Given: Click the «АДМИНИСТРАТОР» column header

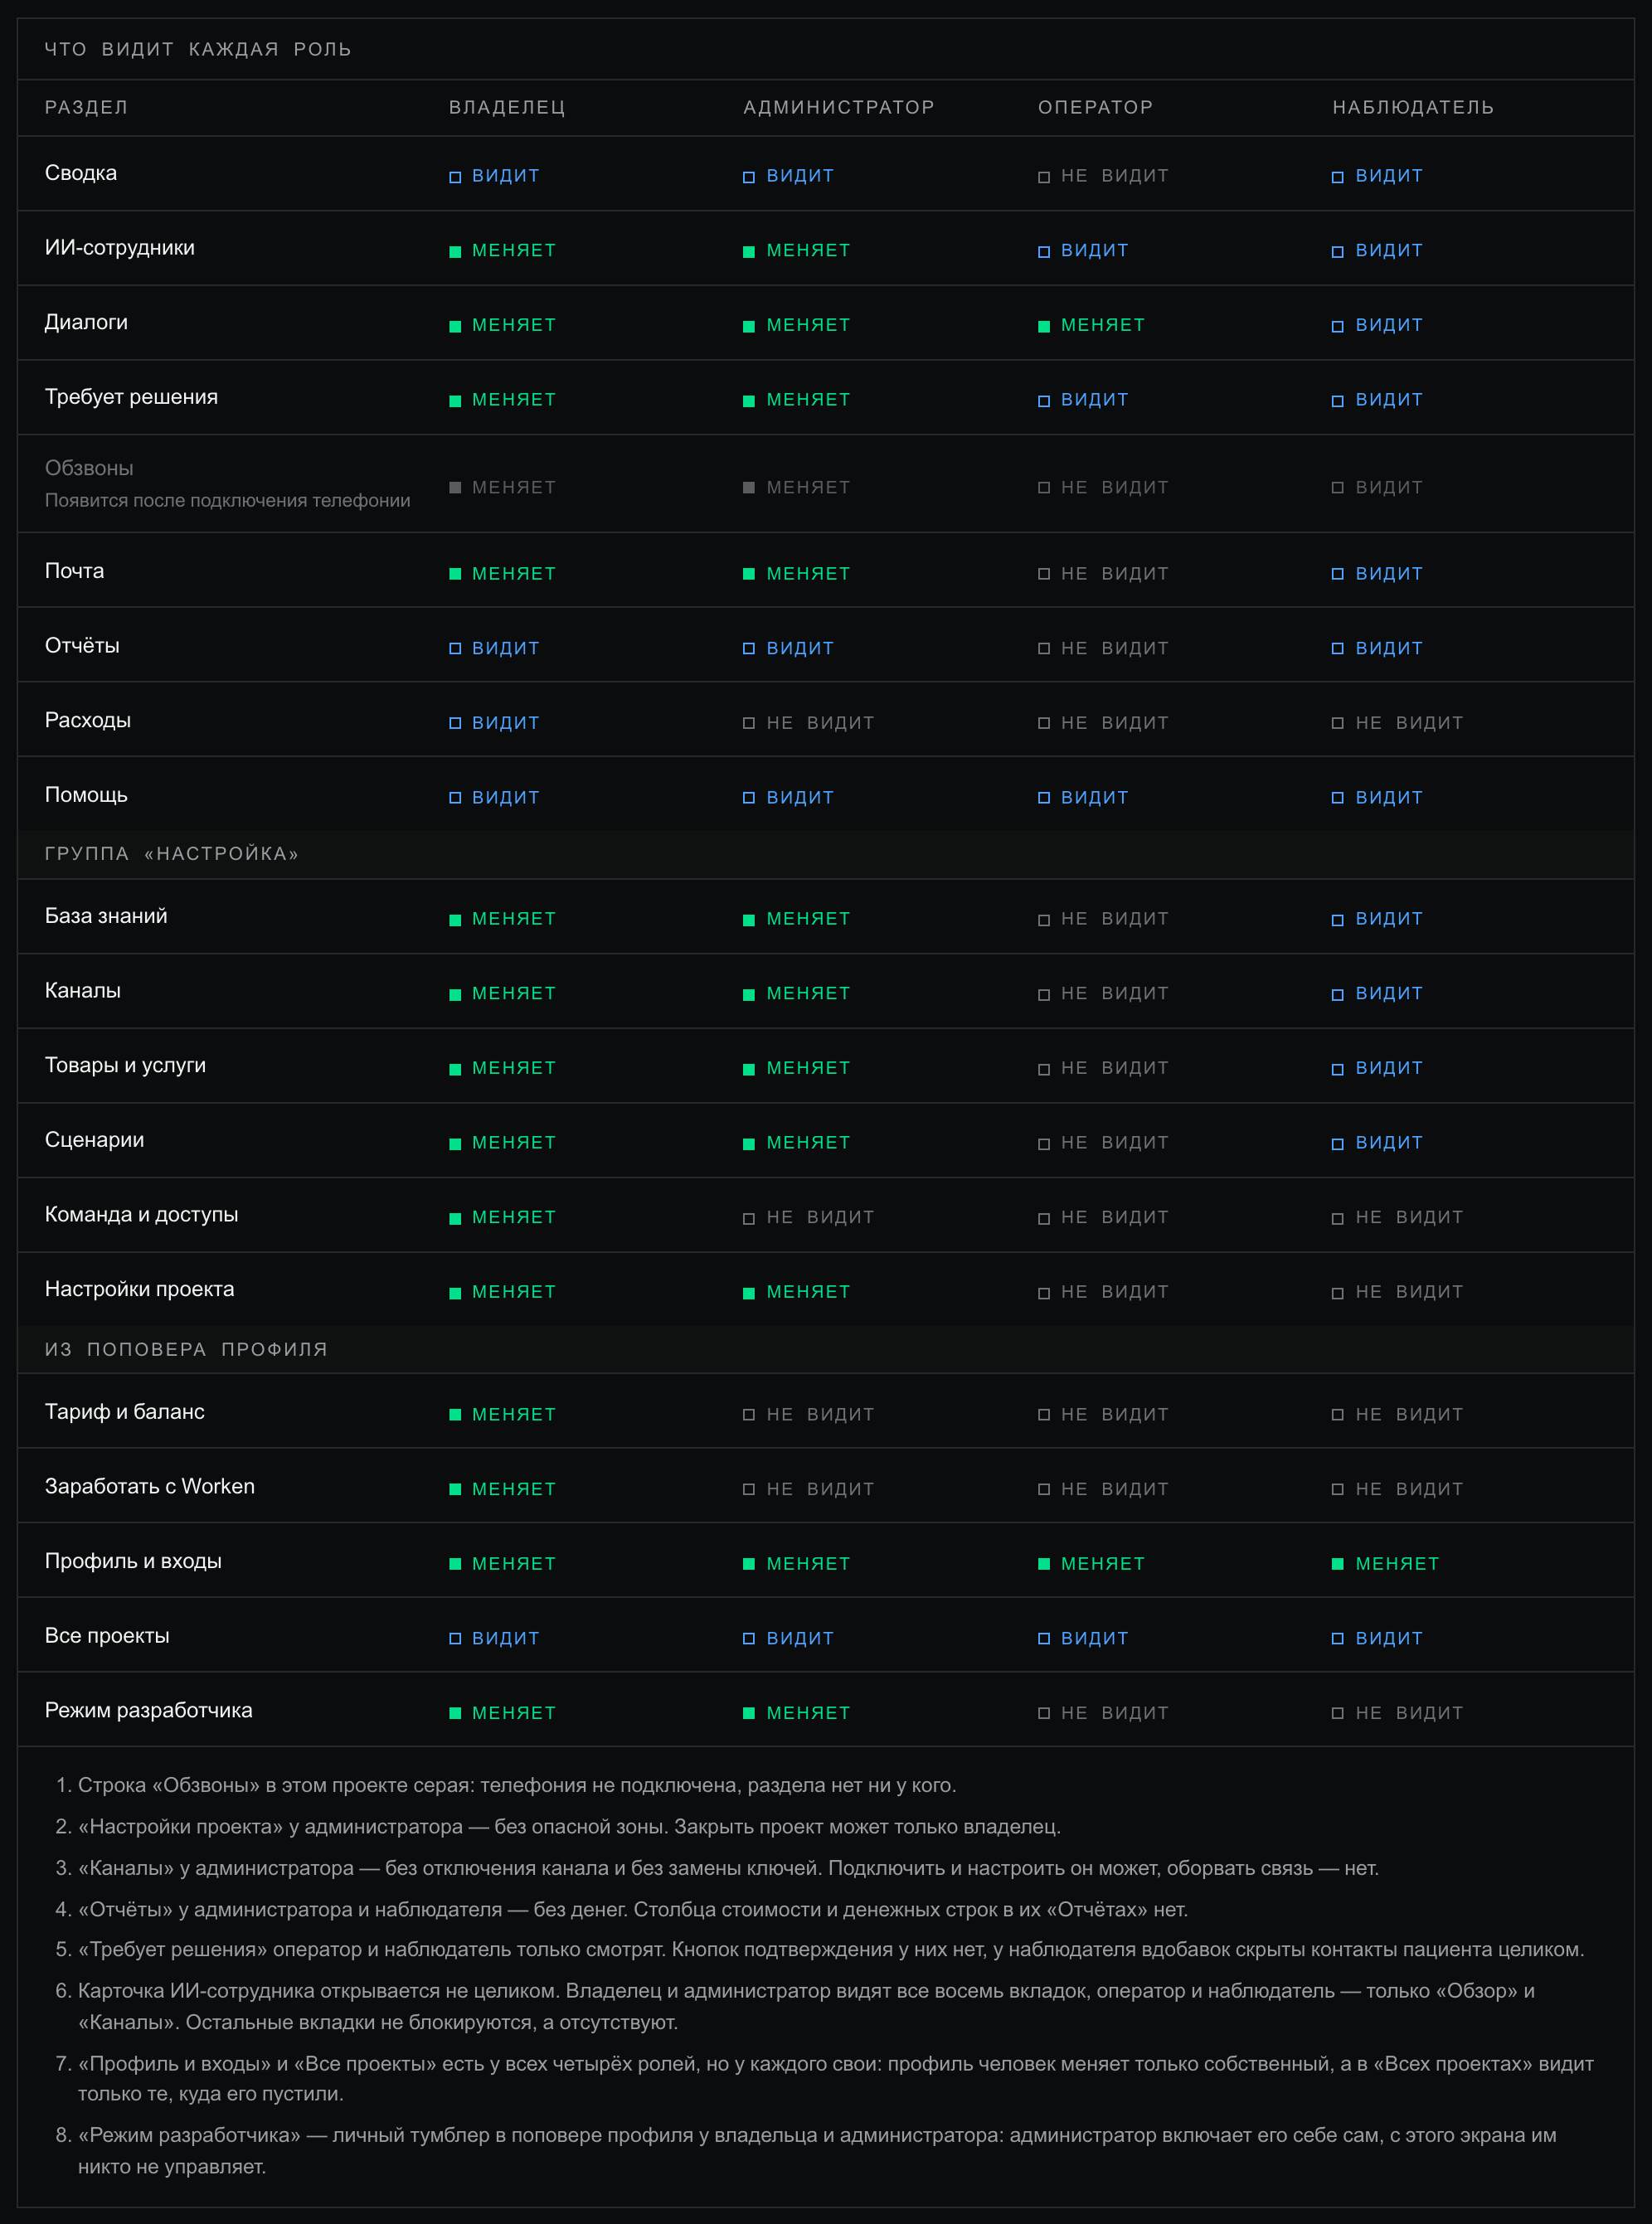Looking at the screenshot, I should tap(839, 107).
